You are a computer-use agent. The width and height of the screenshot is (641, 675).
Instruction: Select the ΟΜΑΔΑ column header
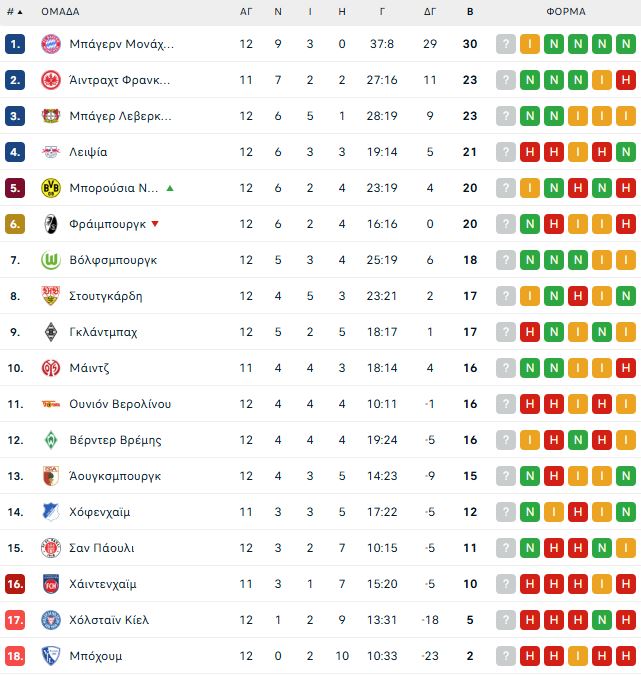pos(60,12)
